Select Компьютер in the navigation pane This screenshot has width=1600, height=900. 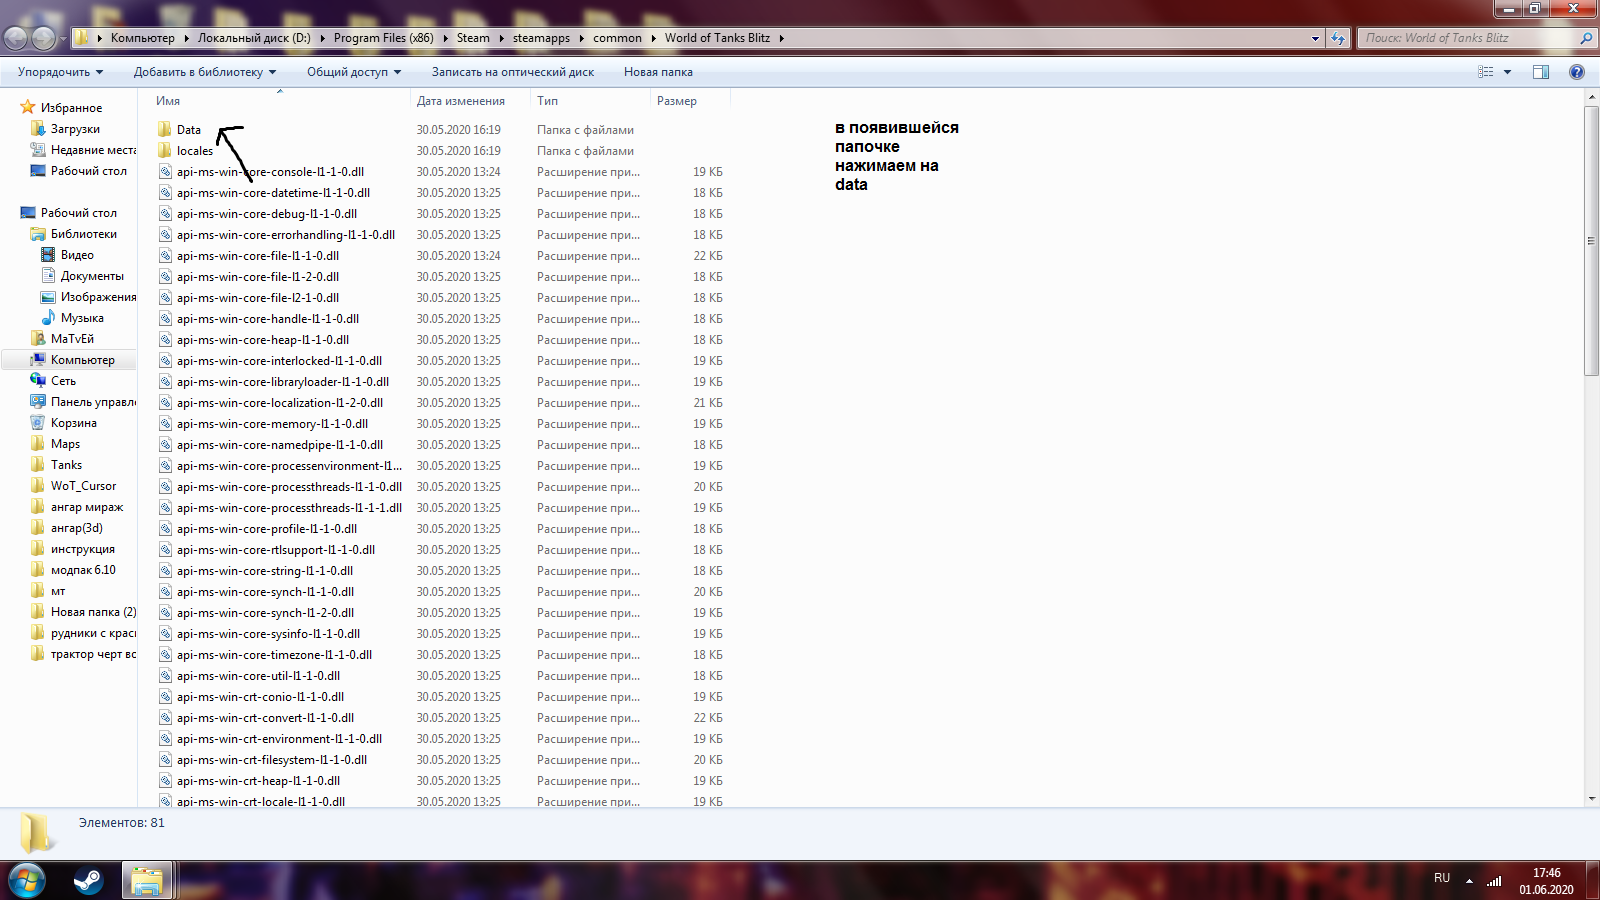coord(83,360)
